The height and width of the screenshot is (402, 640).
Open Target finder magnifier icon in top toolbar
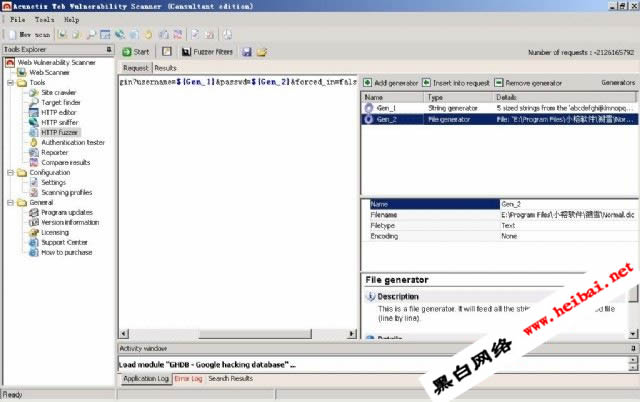pos(91,35)
